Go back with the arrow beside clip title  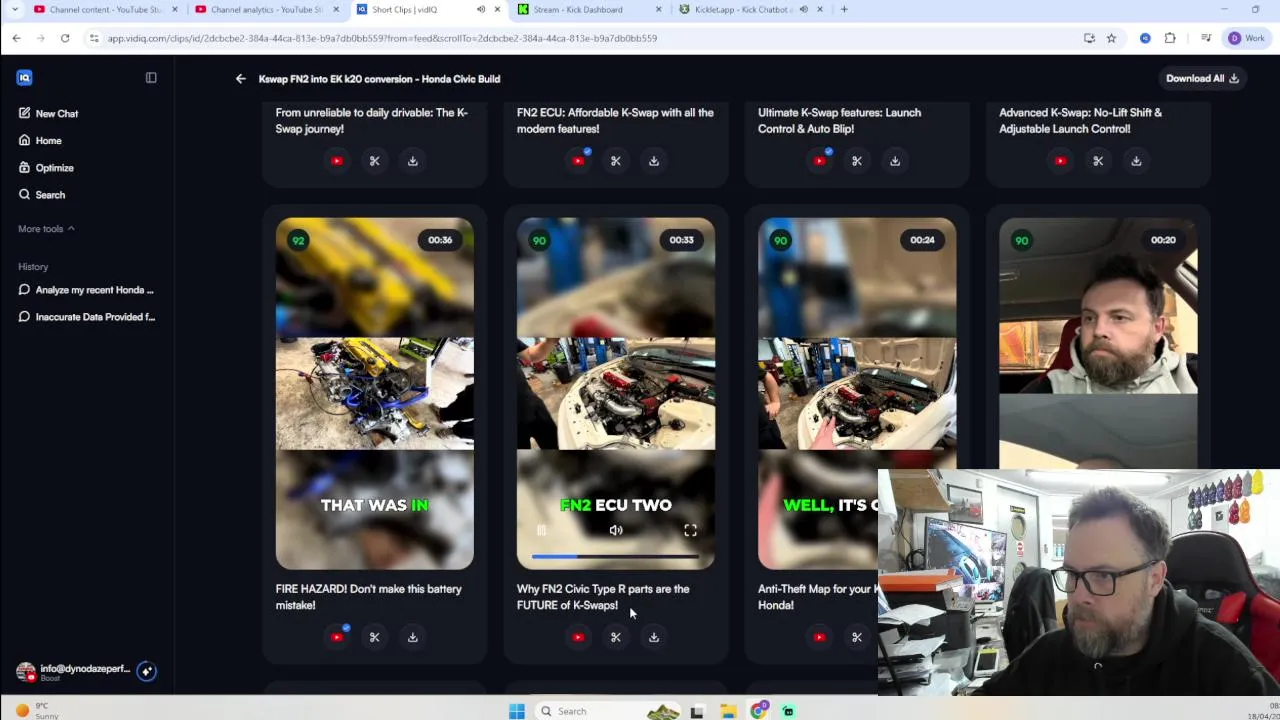click(240, 79)
